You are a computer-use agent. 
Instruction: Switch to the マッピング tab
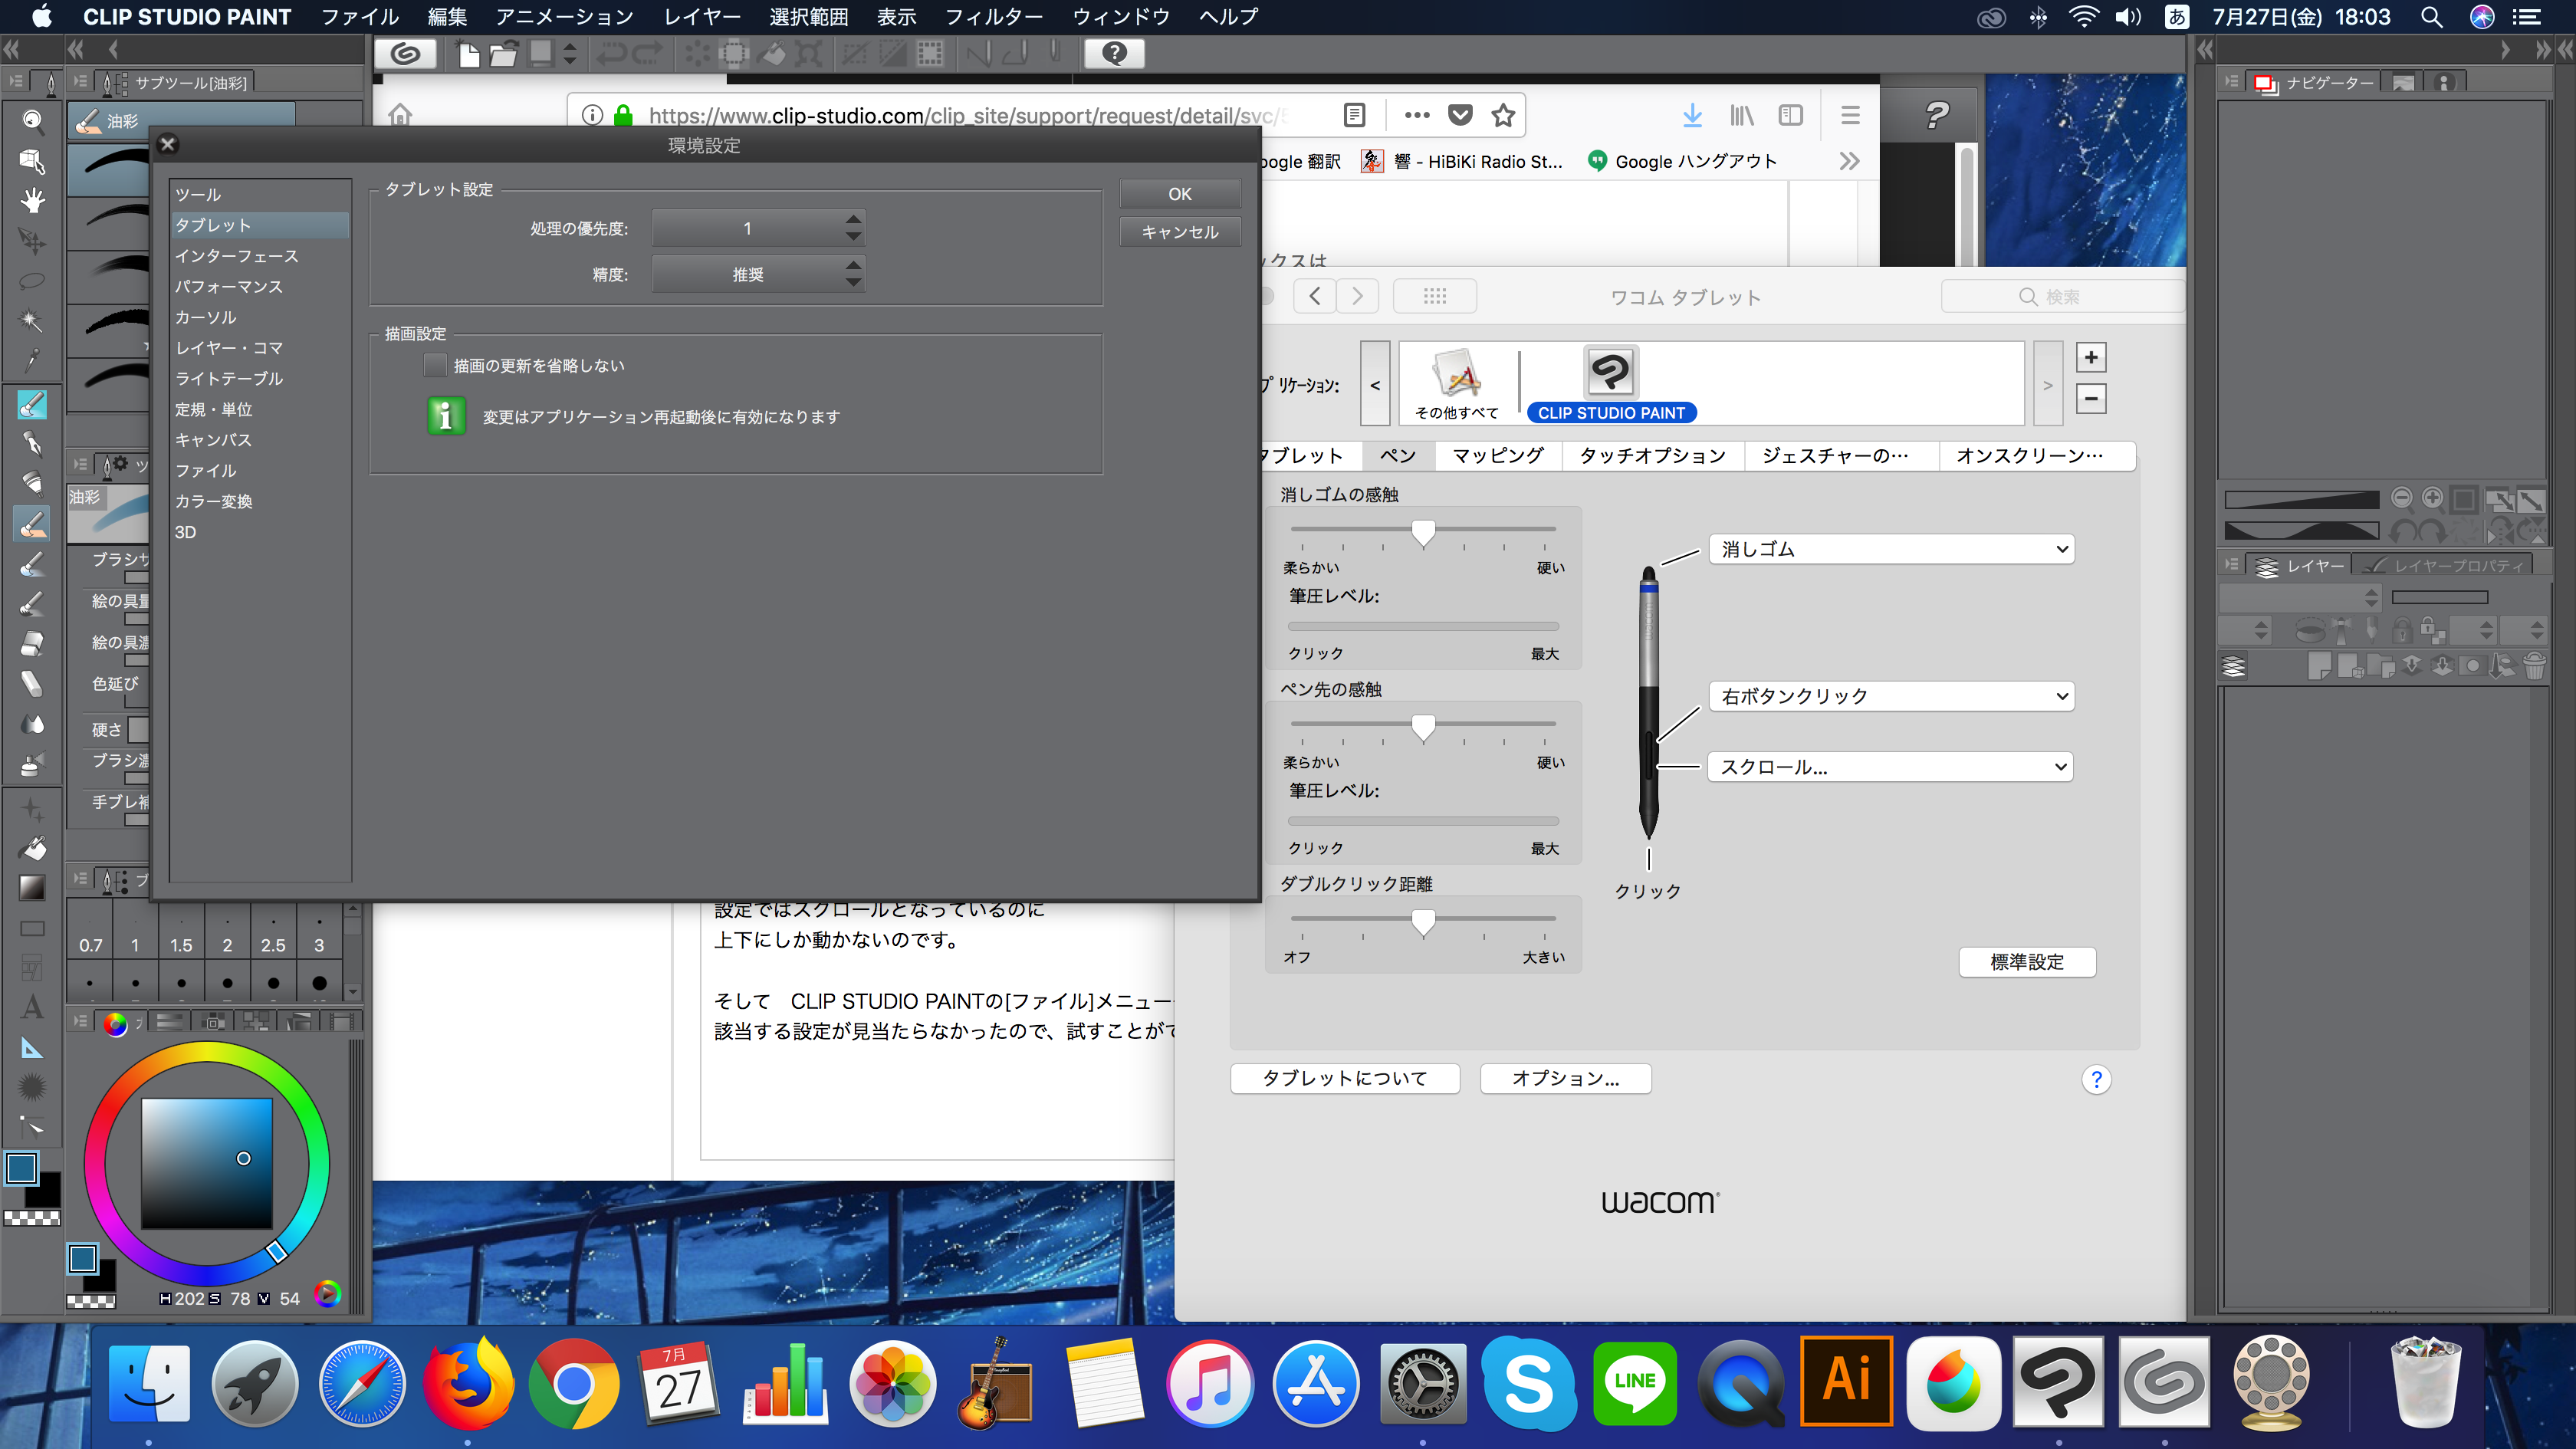coord(1497,456)
